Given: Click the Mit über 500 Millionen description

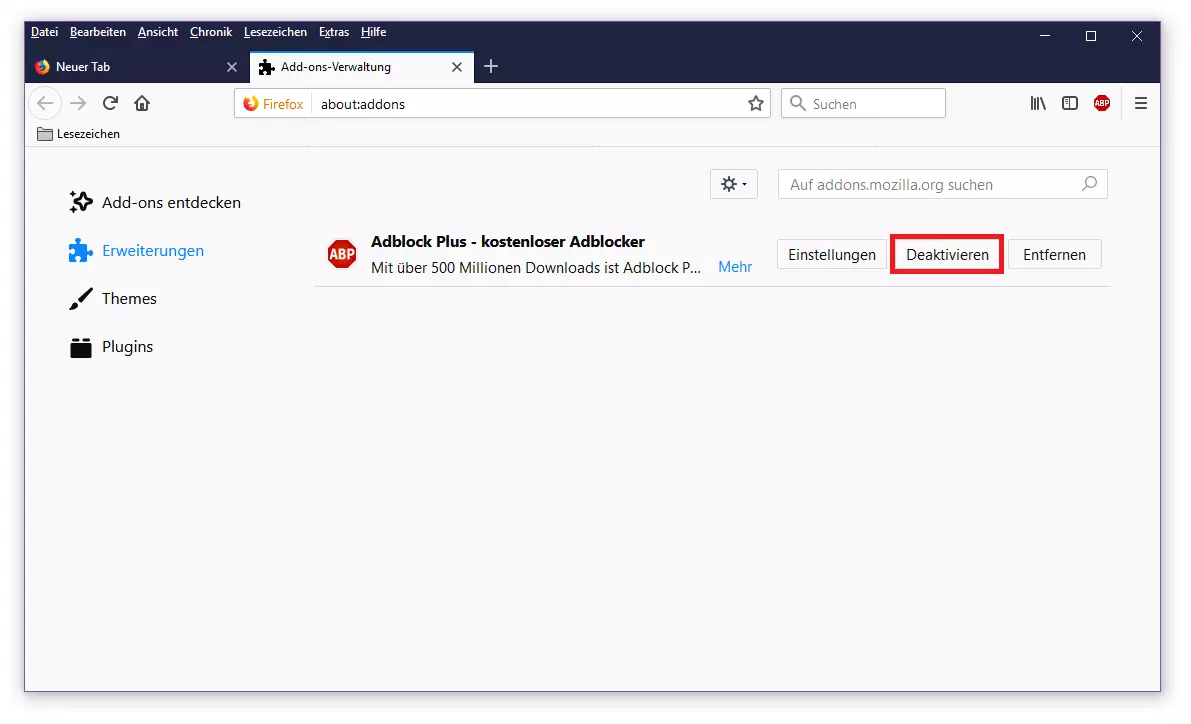Looking at the screenshot, I should (535, 267).
